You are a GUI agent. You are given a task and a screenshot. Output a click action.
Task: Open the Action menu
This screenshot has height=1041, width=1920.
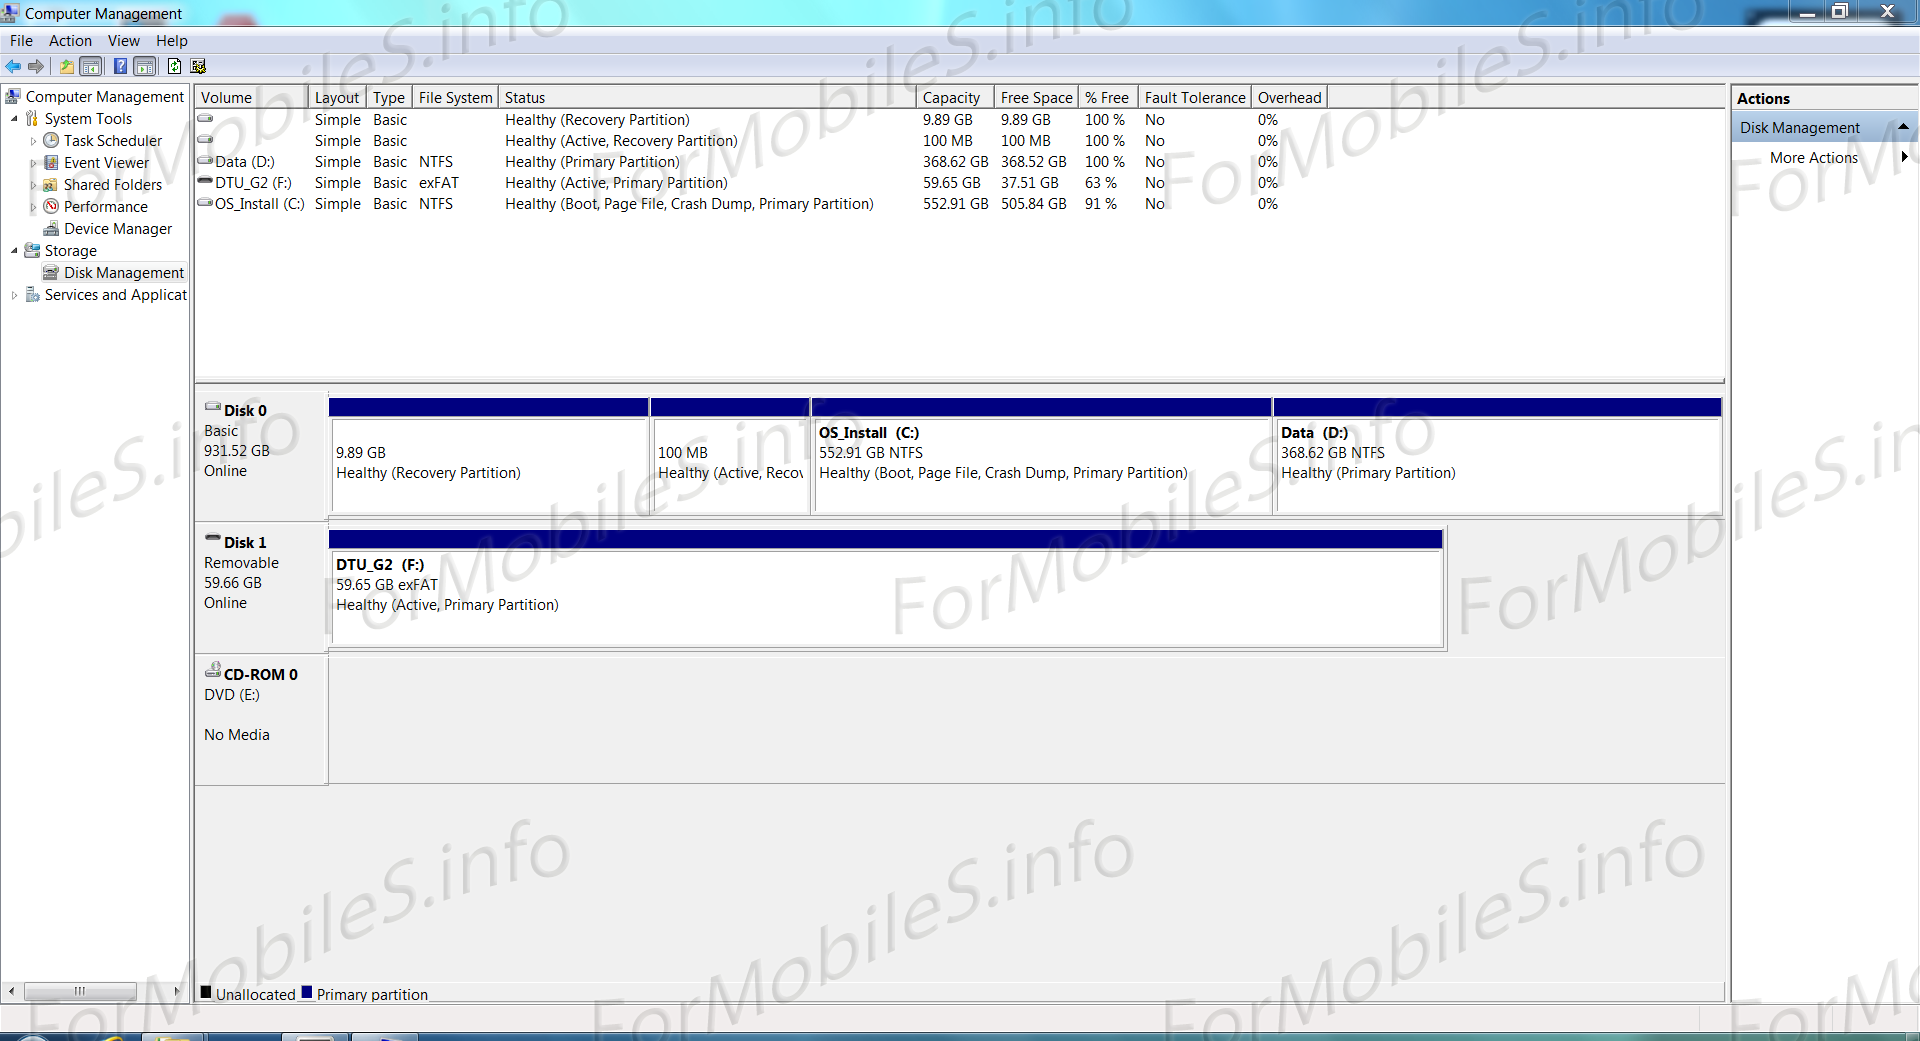[70, 41]
